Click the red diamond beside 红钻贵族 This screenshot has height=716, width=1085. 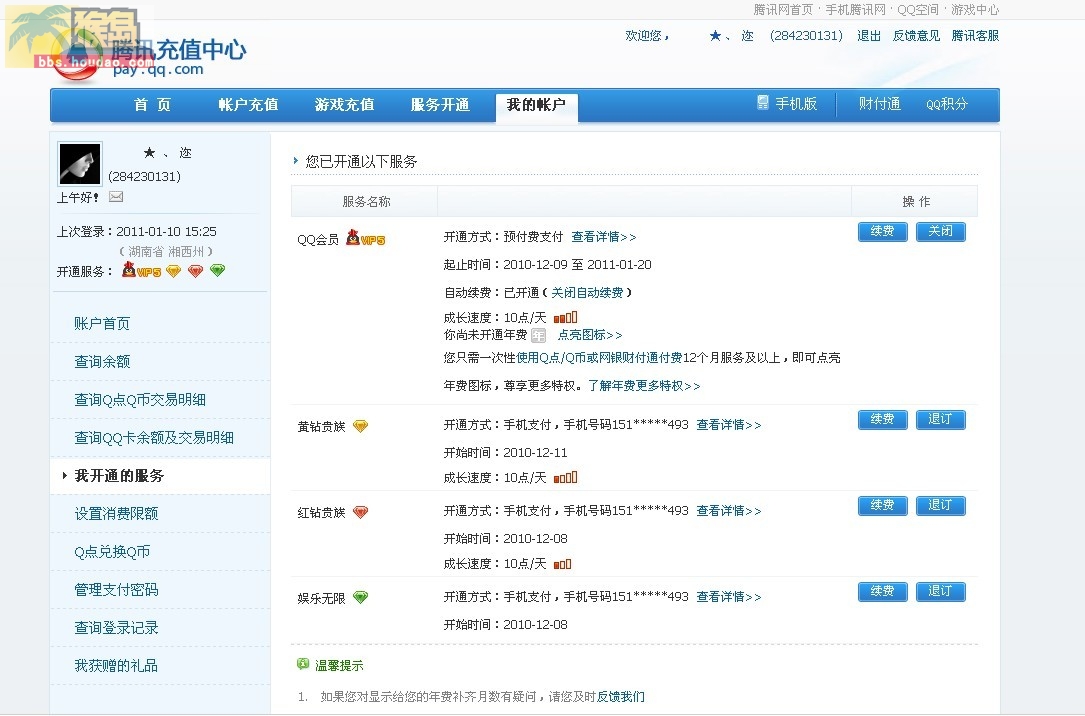tap(361, 513)
